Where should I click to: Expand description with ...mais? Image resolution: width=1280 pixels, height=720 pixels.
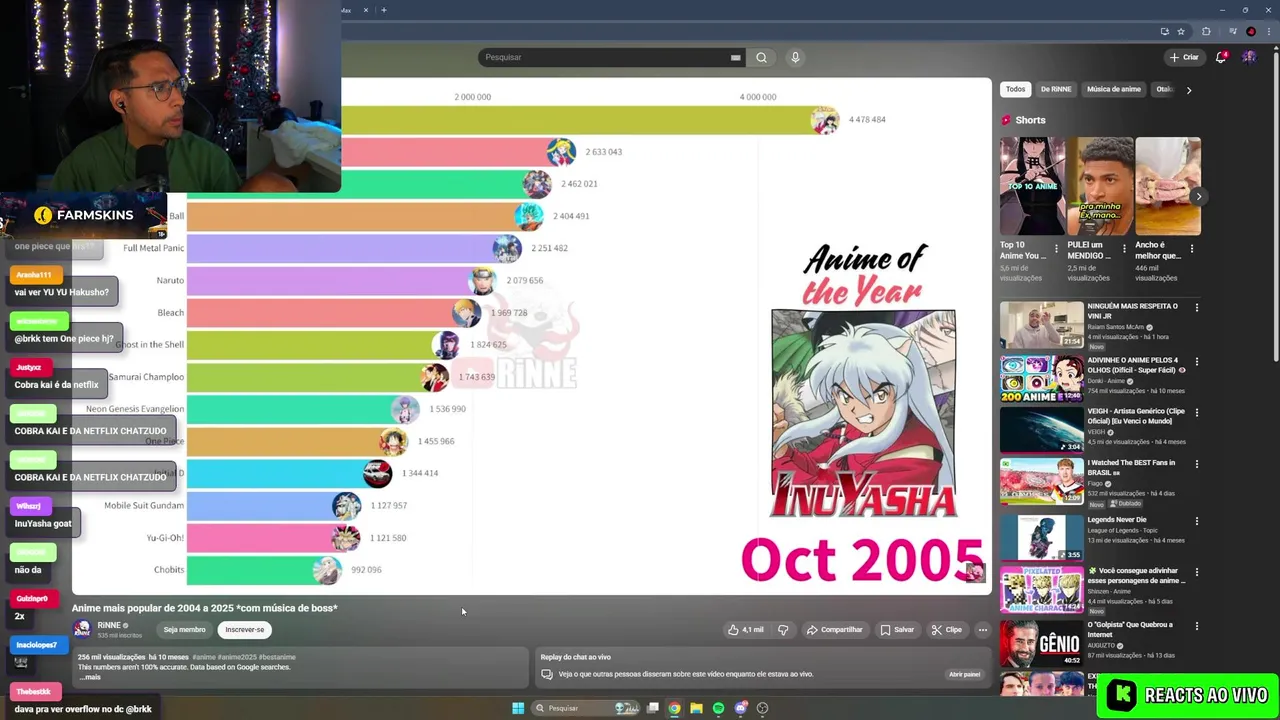90,677
